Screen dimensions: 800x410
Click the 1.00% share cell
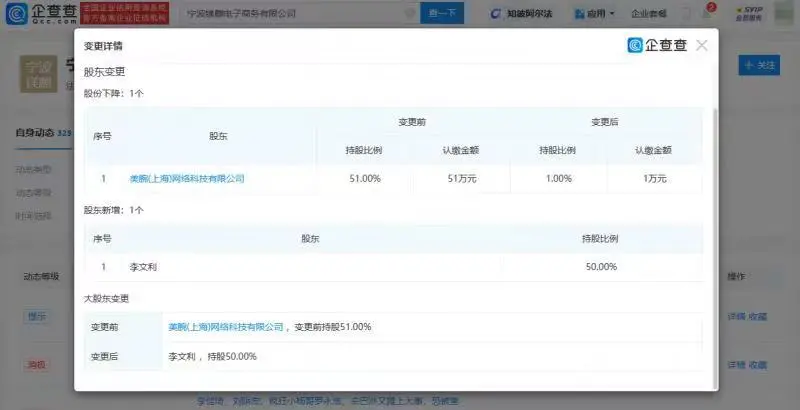[559, 178]
